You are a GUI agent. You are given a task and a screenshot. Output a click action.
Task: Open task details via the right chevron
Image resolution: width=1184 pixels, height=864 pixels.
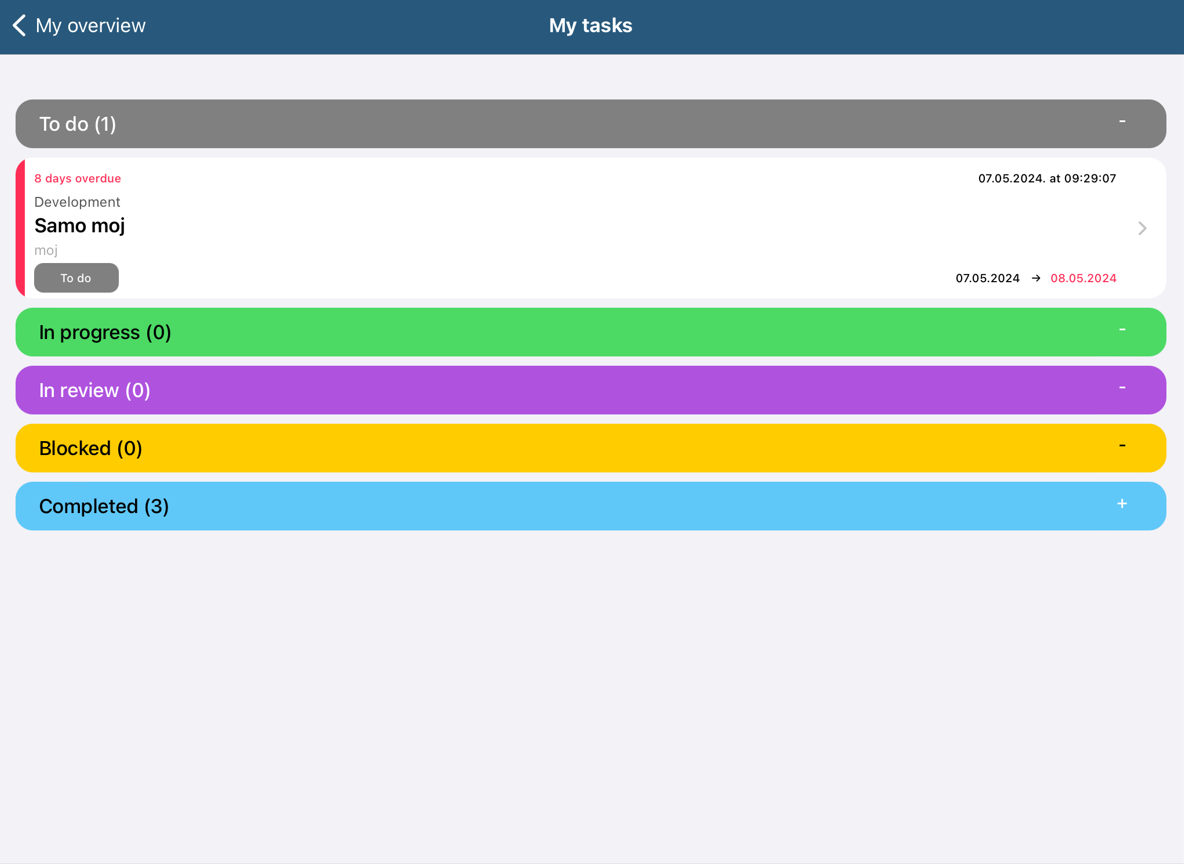pyautogui.click(x=1142, y=228)
